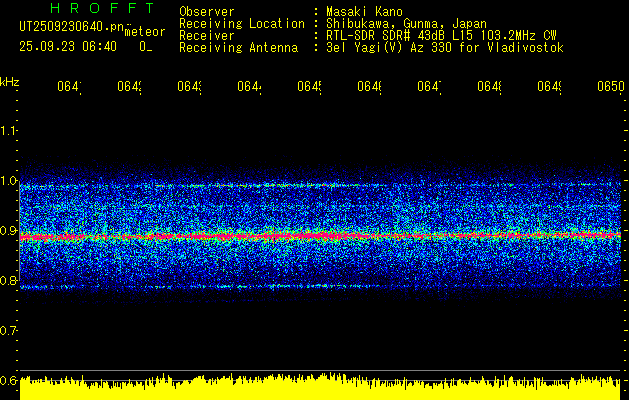Image resolution: width=629 pixels, height=400 pixels.
Task: Click the 0646 time marker
Action: pos(369,86)
